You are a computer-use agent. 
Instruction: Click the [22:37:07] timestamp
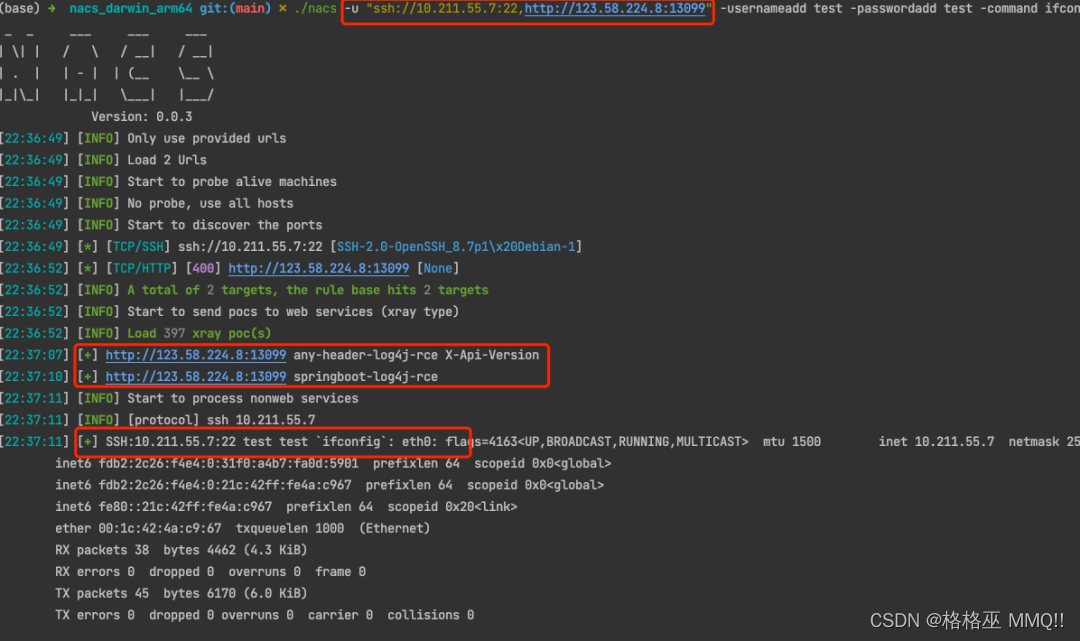34,355
